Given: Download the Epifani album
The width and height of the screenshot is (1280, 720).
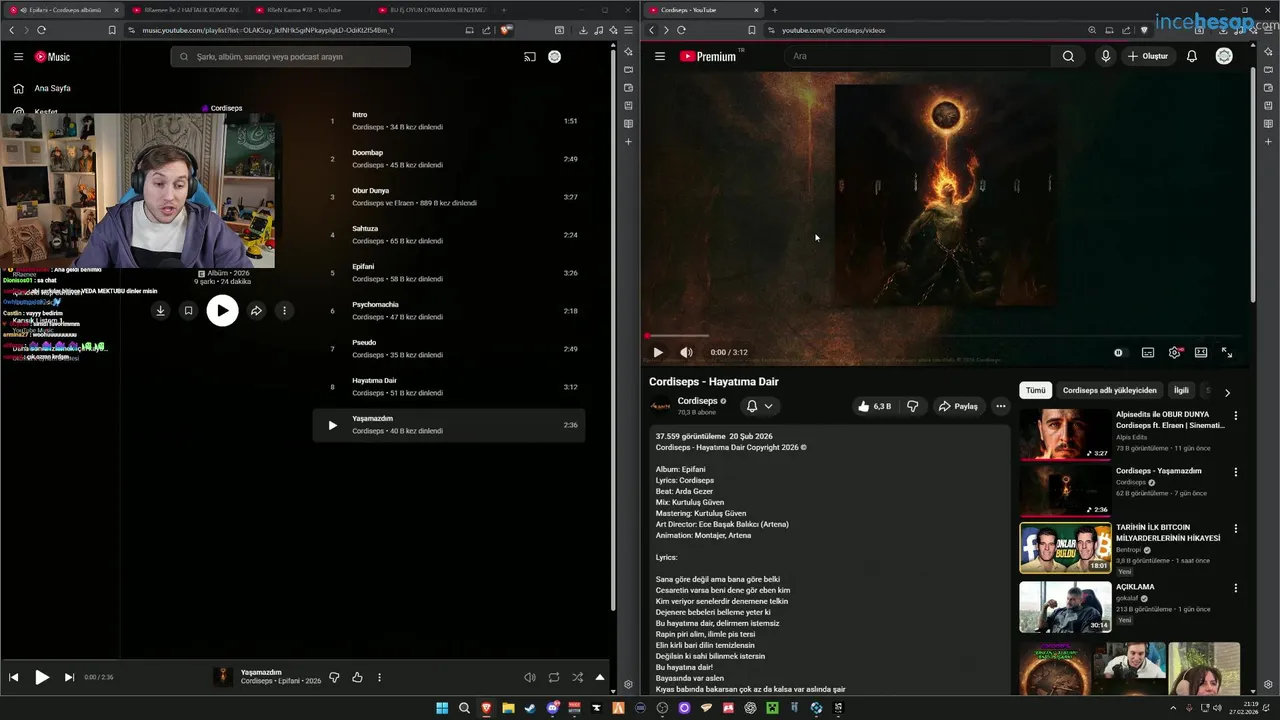Looking at the screenshot, I should click(160, 311).
